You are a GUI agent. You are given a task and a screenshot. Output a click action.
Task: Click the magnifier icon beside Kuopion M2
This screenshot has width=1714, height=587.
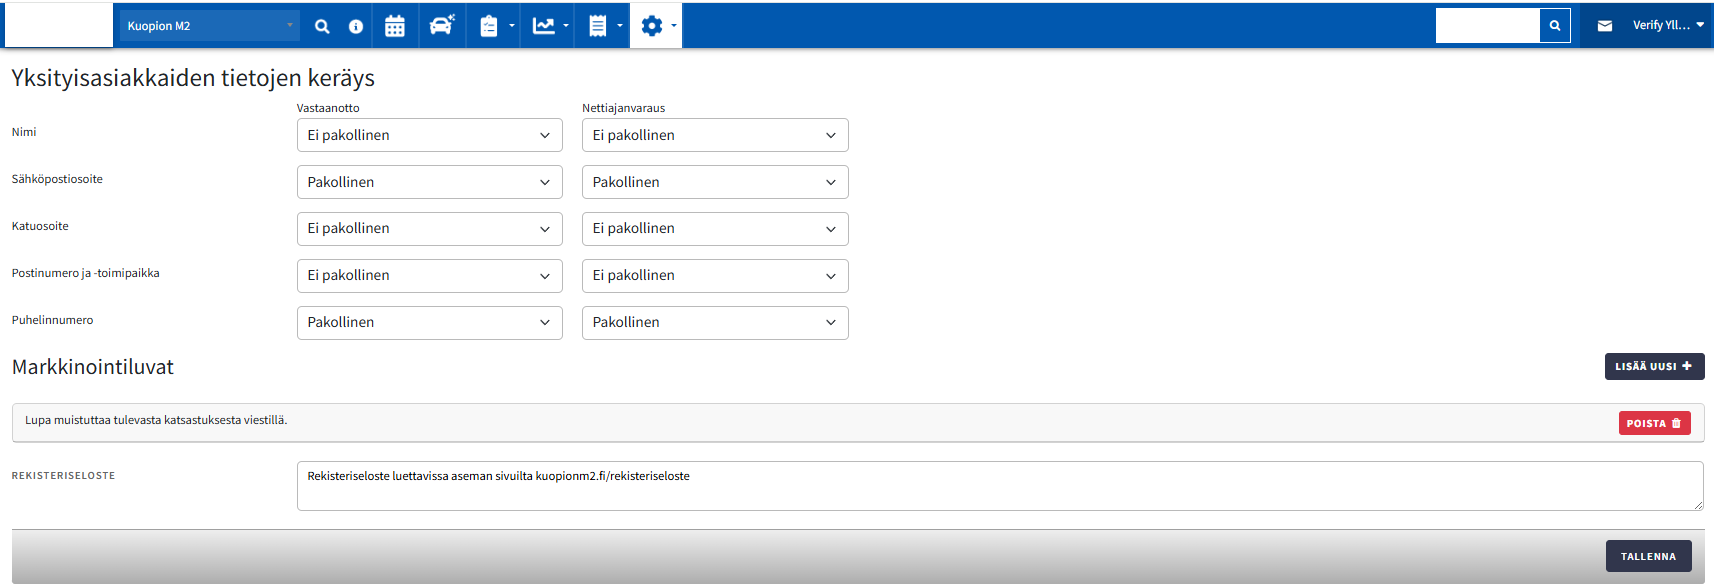click(x=322, y=26)
